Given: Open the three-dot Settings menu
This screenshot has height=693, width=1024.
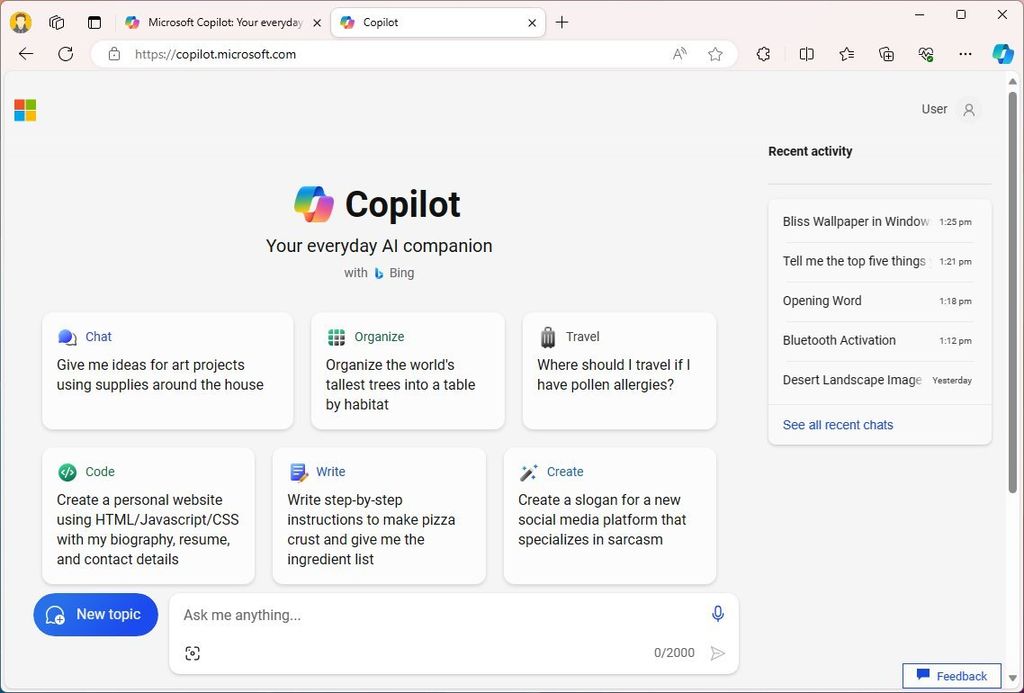Looking at the screenshot, I should click(x=965, y=54).
